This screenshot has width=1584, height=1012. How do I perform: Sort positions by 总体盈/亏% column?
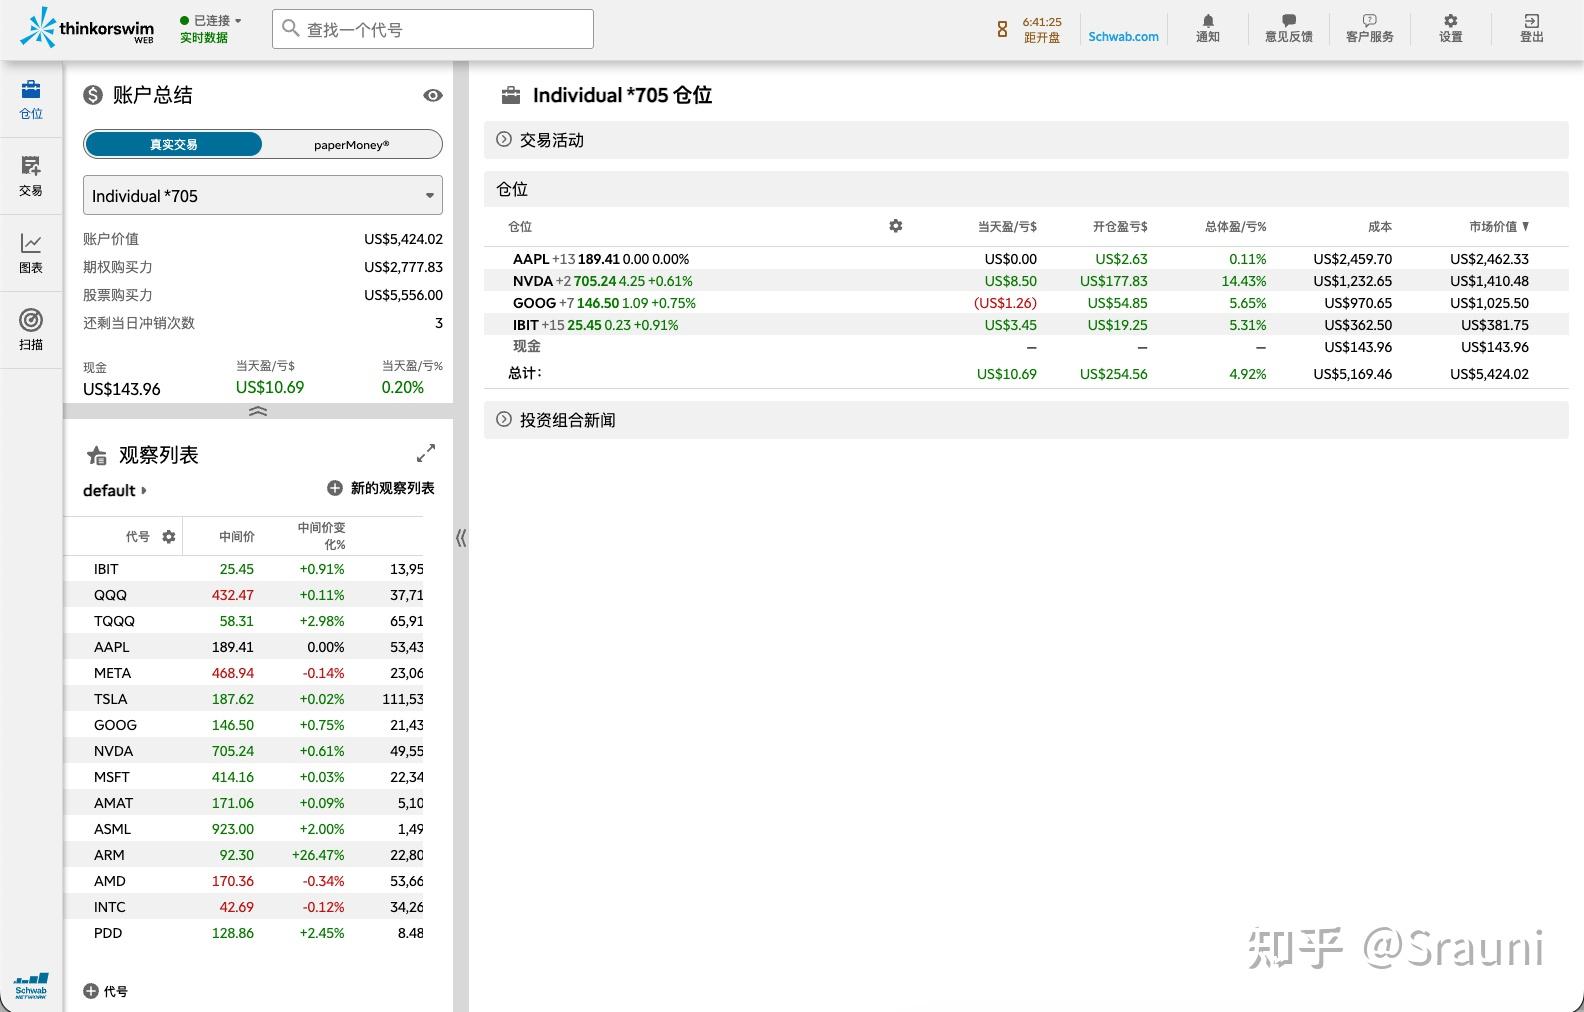[x=1235, y=226]
